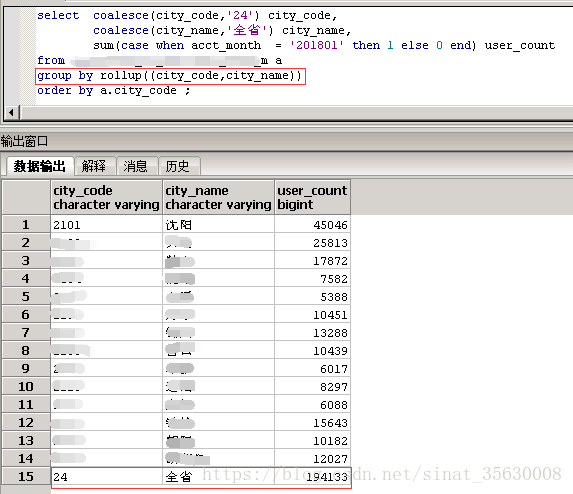
Task: Open the 解释 tab
Action: pyautogui.click(x=94, y=166)
